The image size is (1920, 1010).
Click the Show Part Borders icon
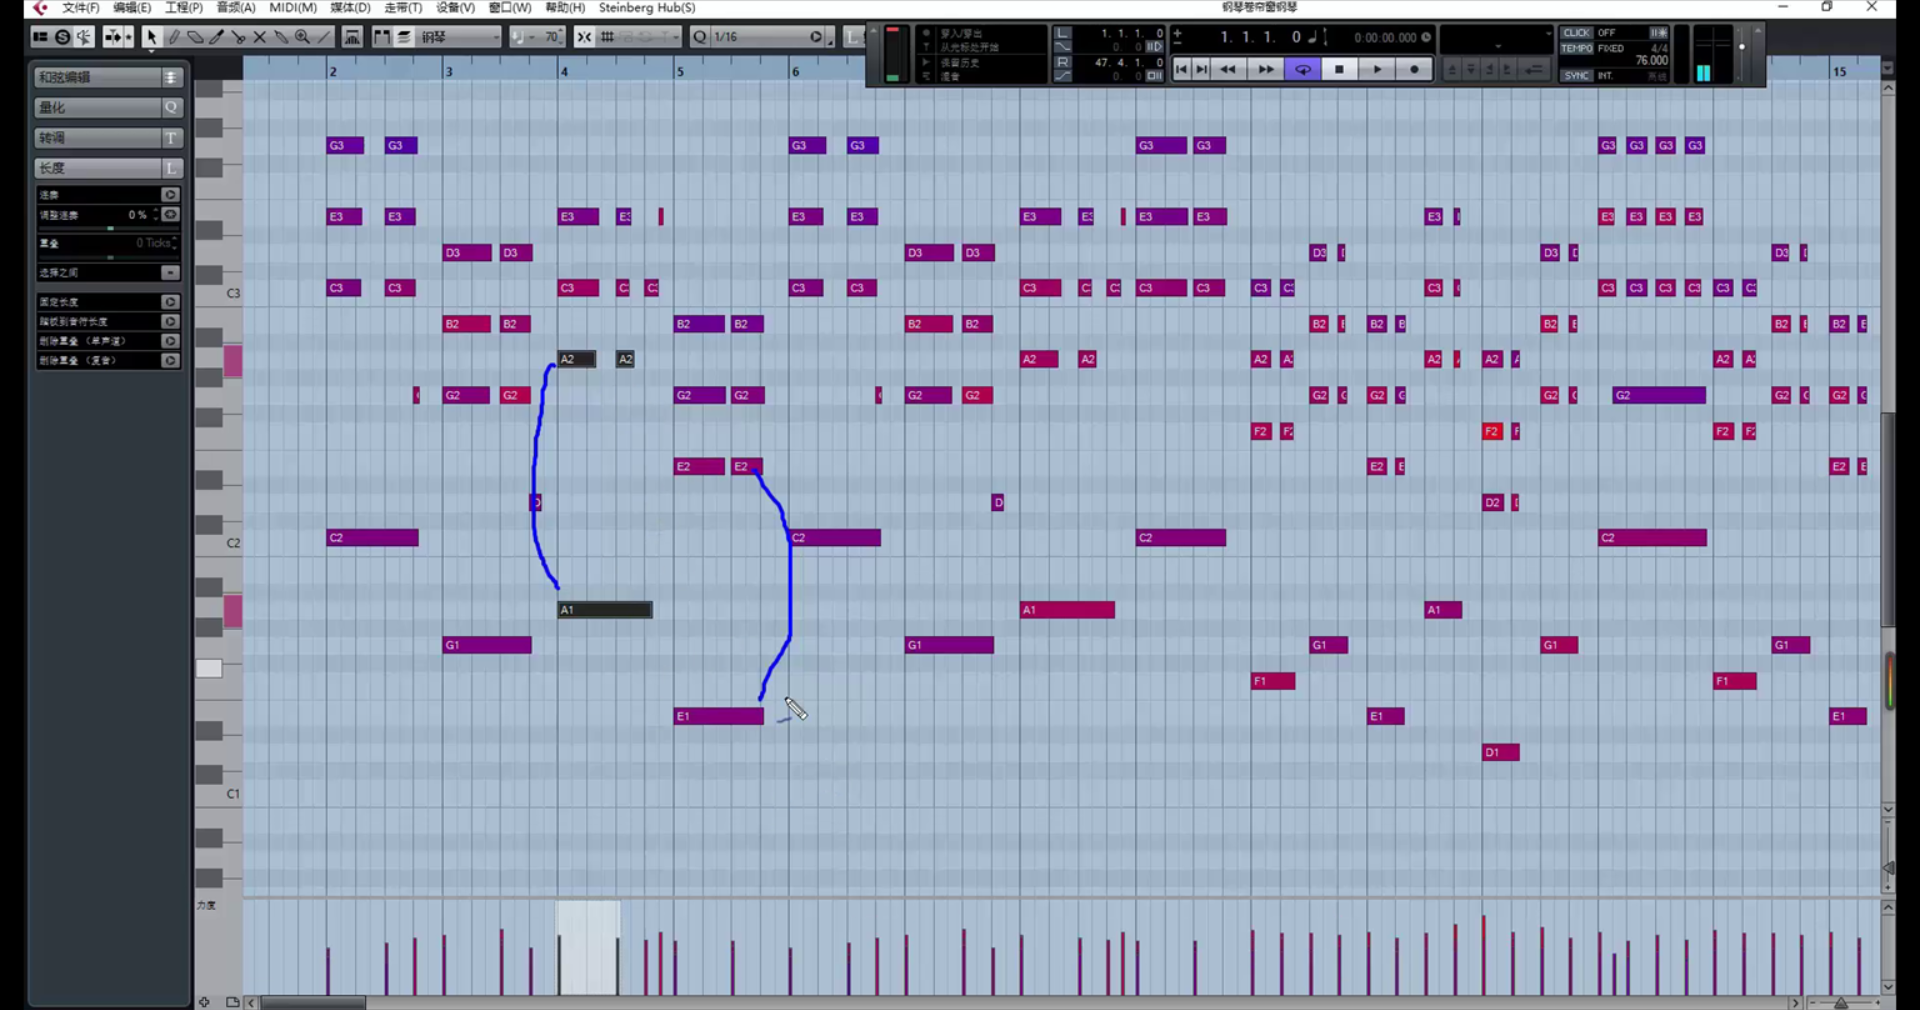[382, 37]
